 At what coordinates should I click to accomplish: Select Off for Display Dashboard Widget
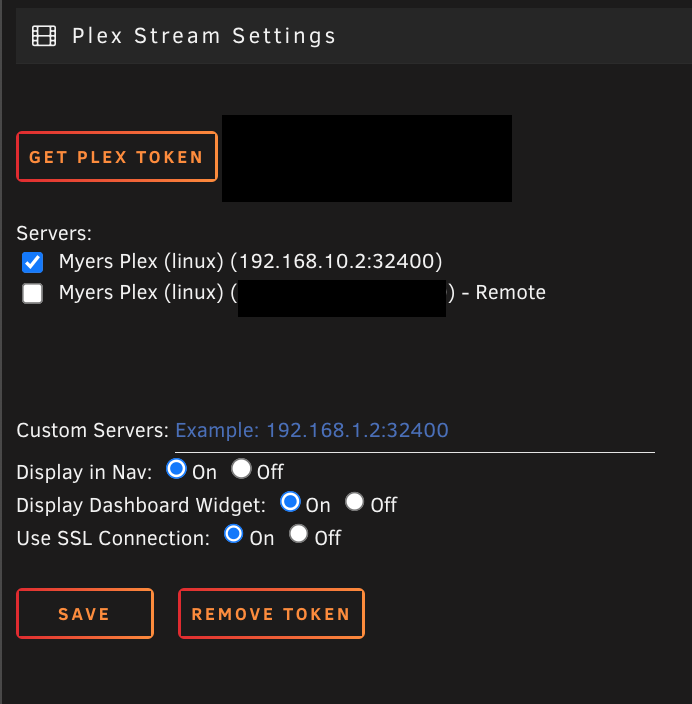(x=355, y=502)
